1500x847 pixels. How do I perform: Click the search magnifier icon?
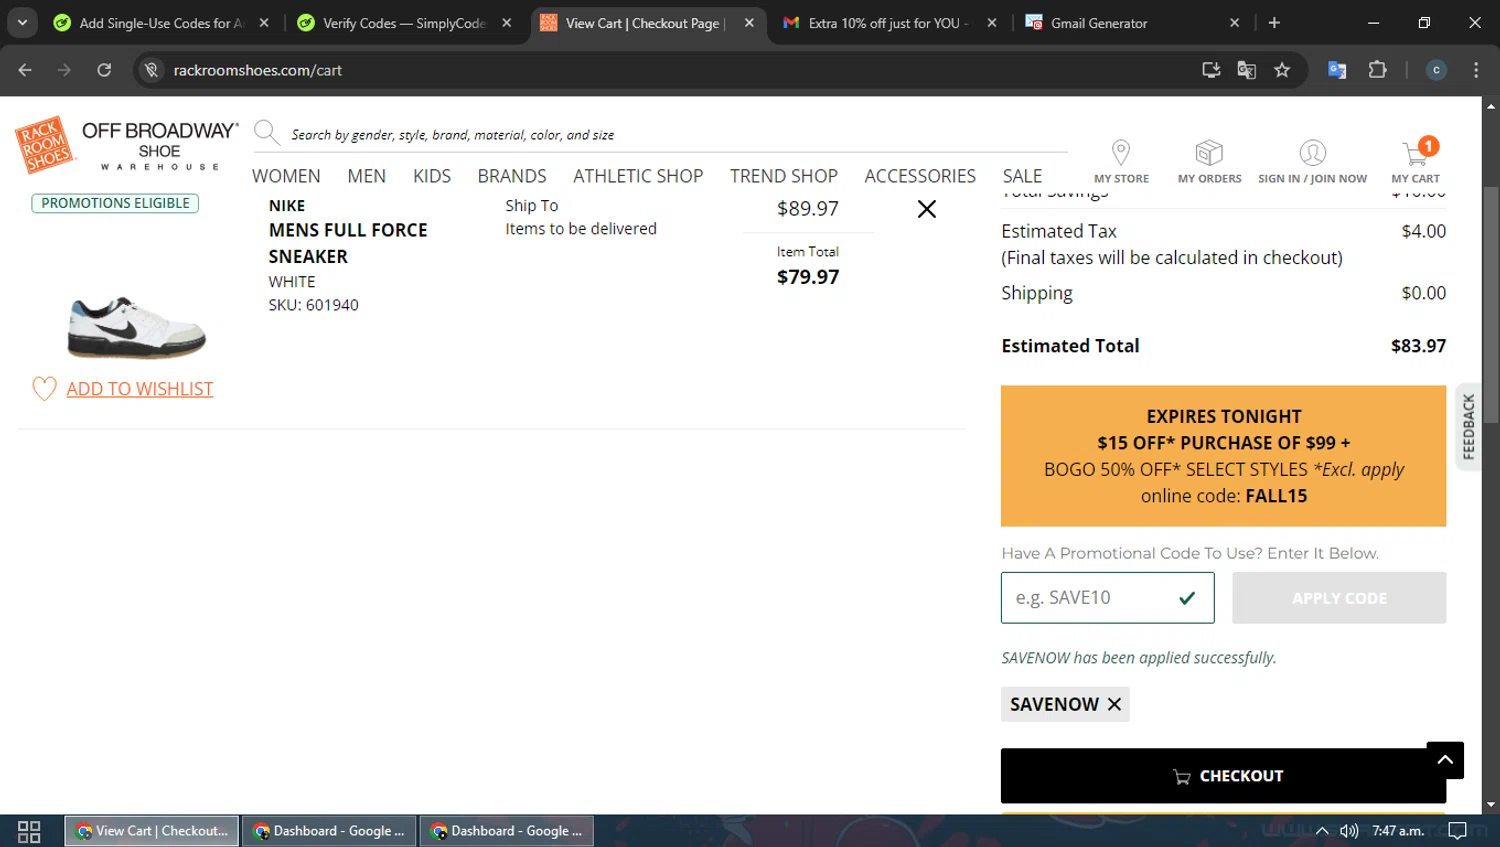pos(266,132)
